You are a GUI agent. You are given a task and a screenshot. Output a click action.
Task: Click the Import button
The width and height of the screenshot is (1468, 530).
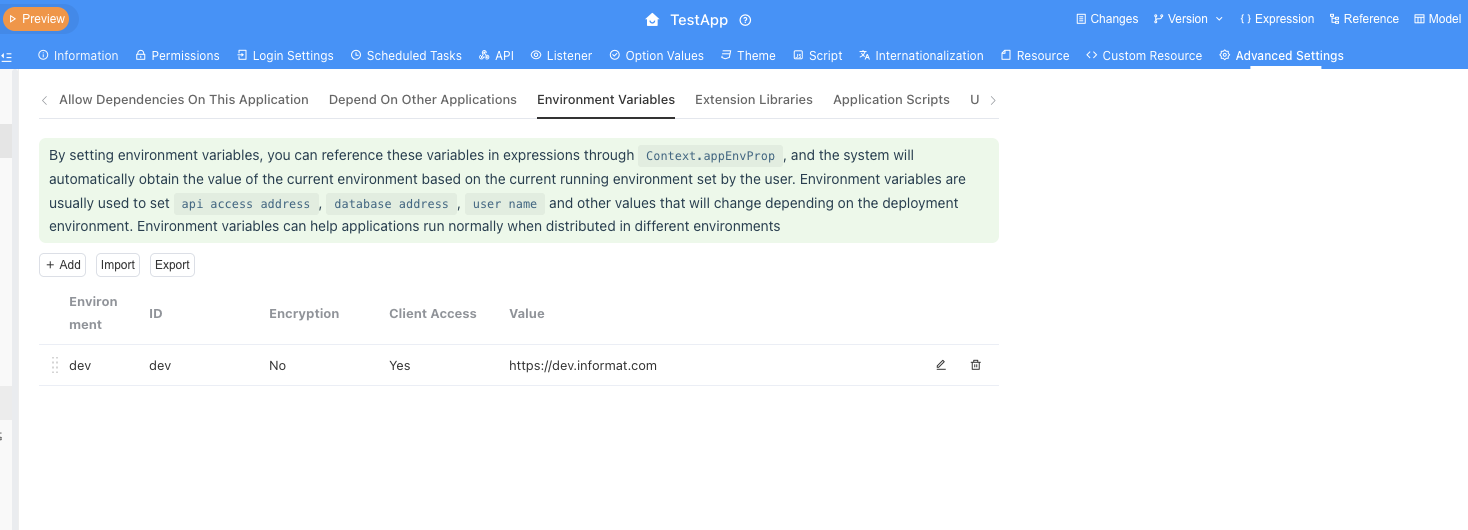click(x=118, y=265)
